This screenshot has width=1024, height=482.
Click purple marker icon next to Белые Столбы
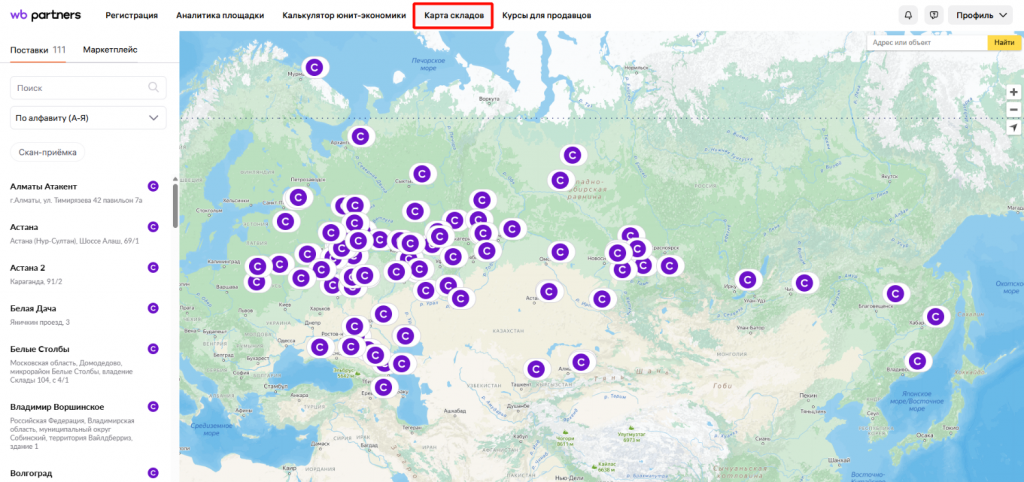tap(153, 348)
